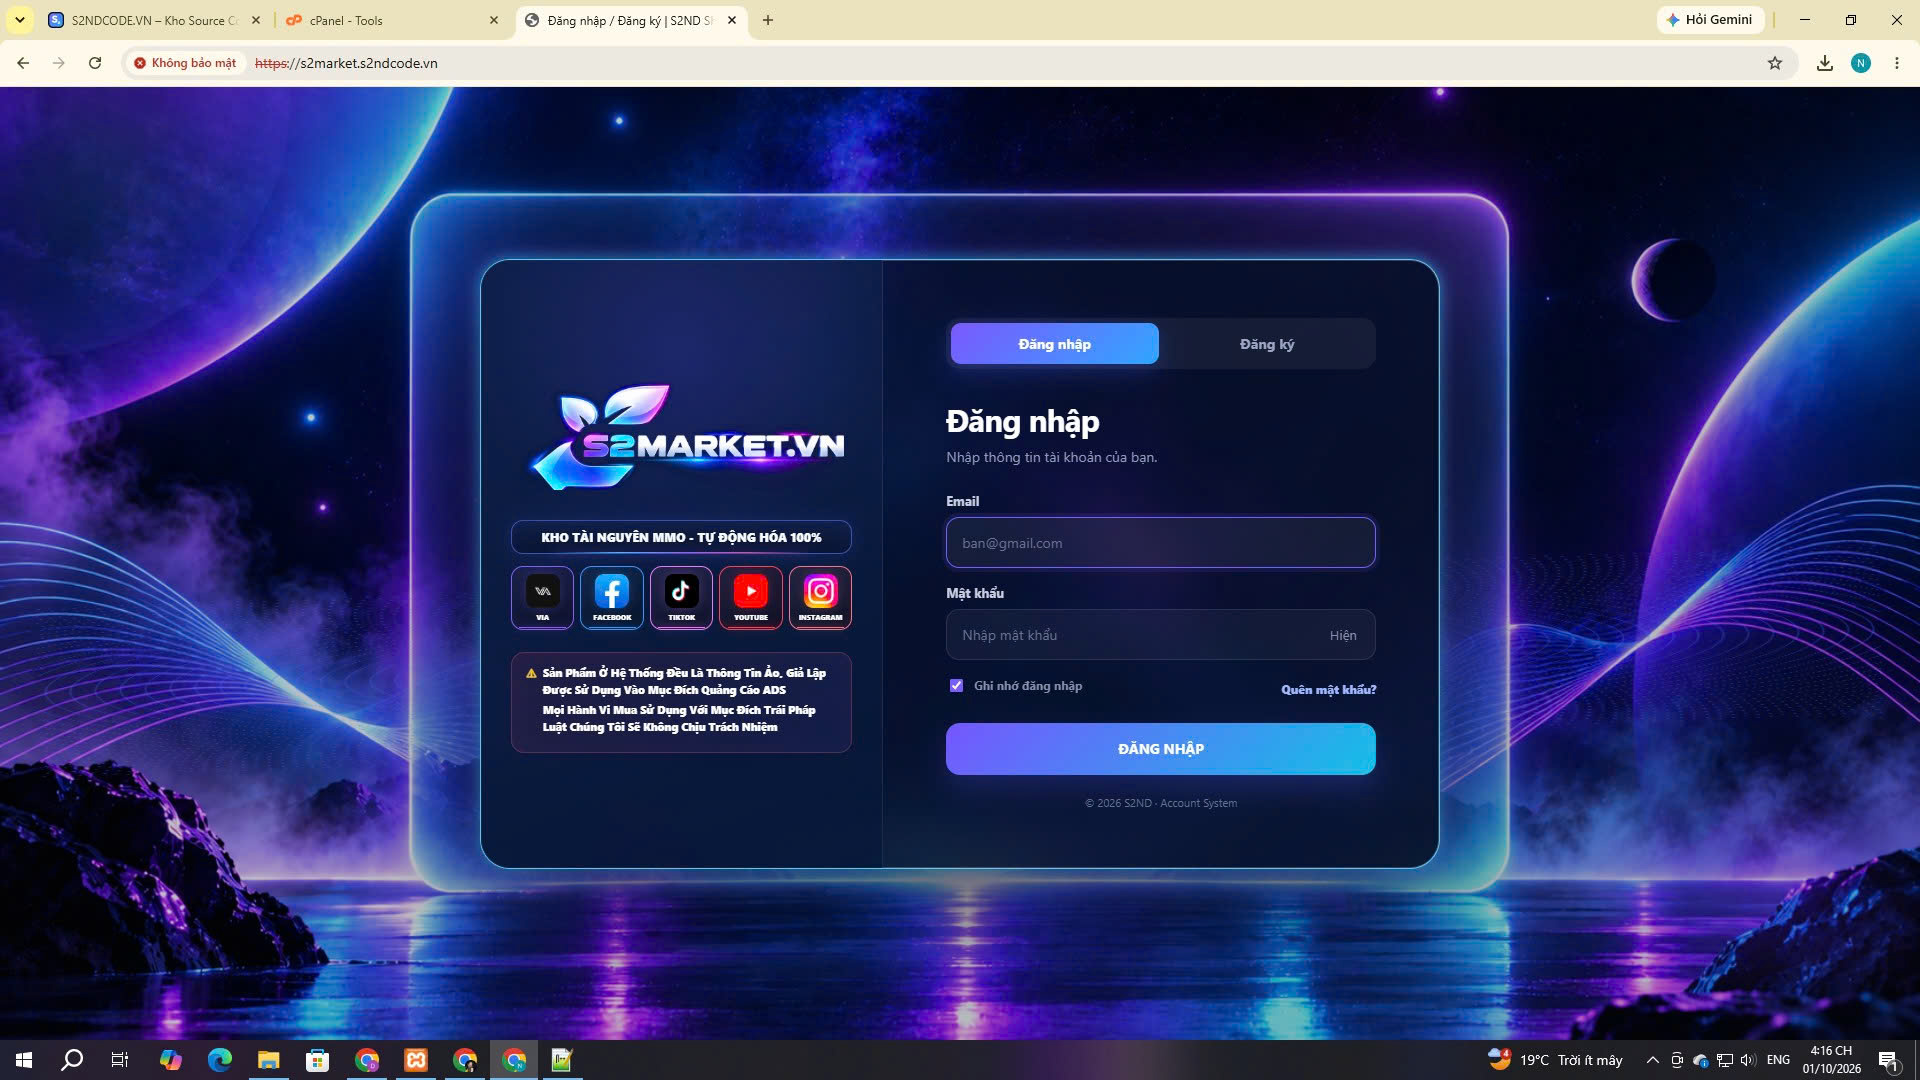Screen dimensions: 1920x1080
Task: Expand the hidden system tray icons chevron
Action: pyautogui.click(x=1653, y=1060)
